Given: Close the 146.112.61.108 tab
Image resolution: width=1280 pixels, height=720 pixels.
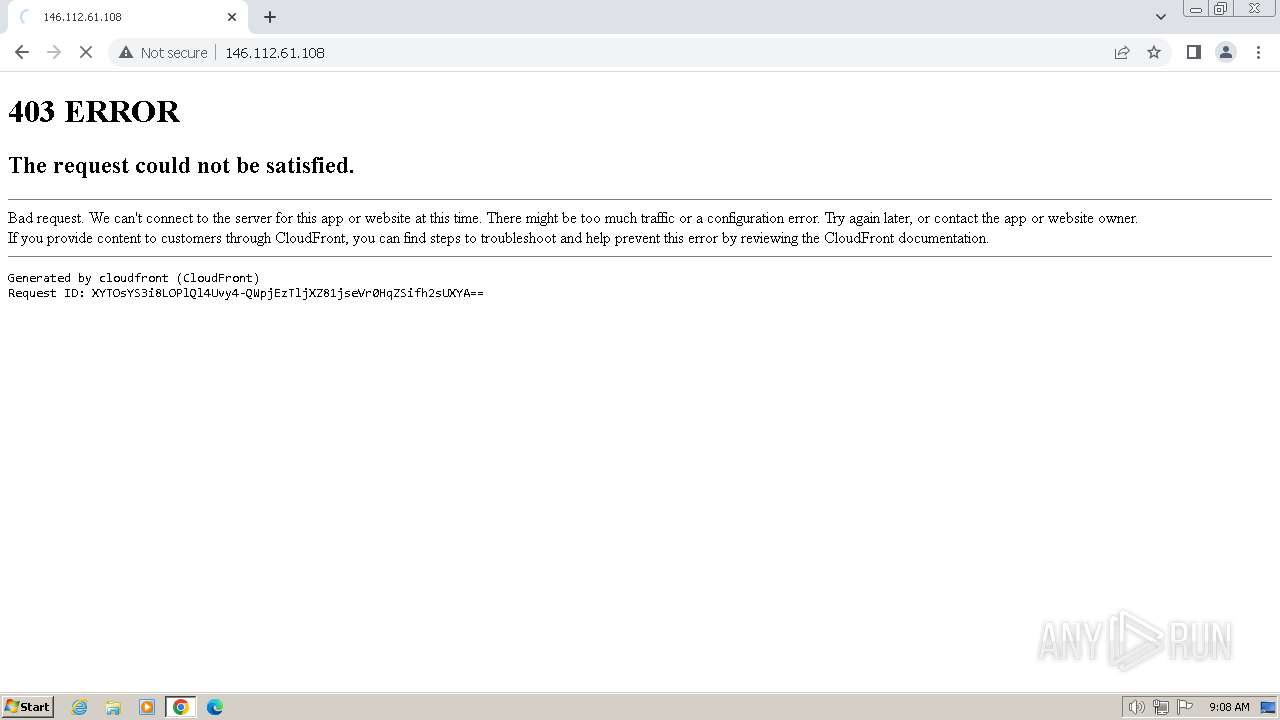Looking at the screenshot, I should (x=232, y=17).
